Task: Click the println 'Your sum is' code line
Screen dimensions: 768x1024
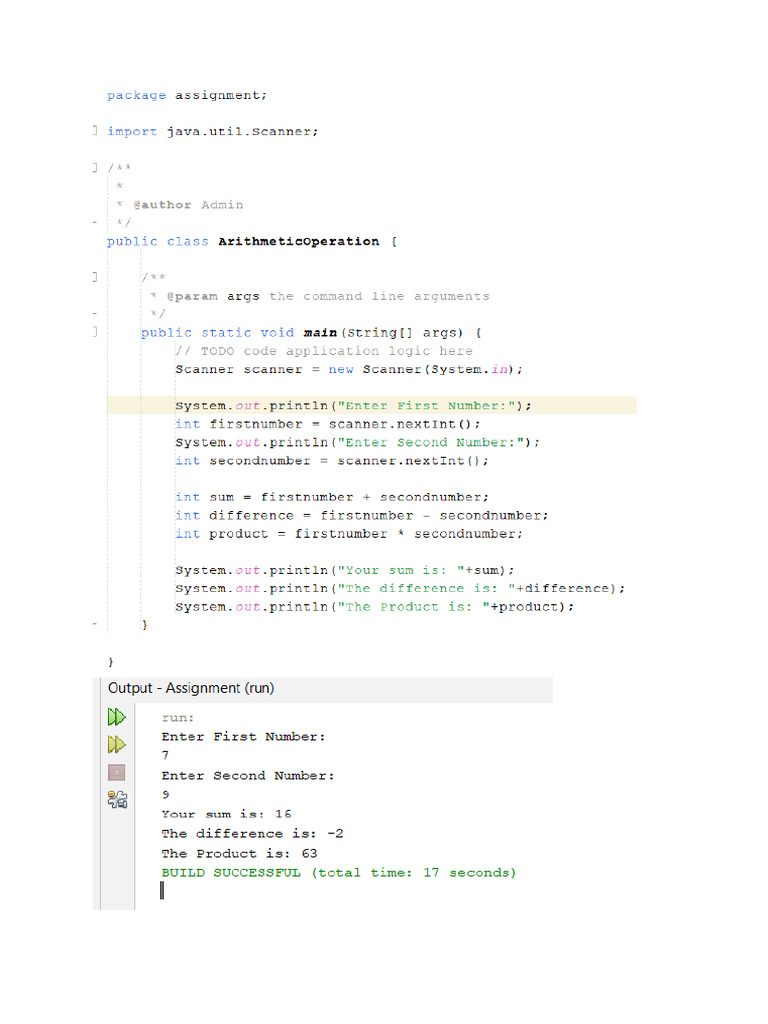Action: (345, 570)
